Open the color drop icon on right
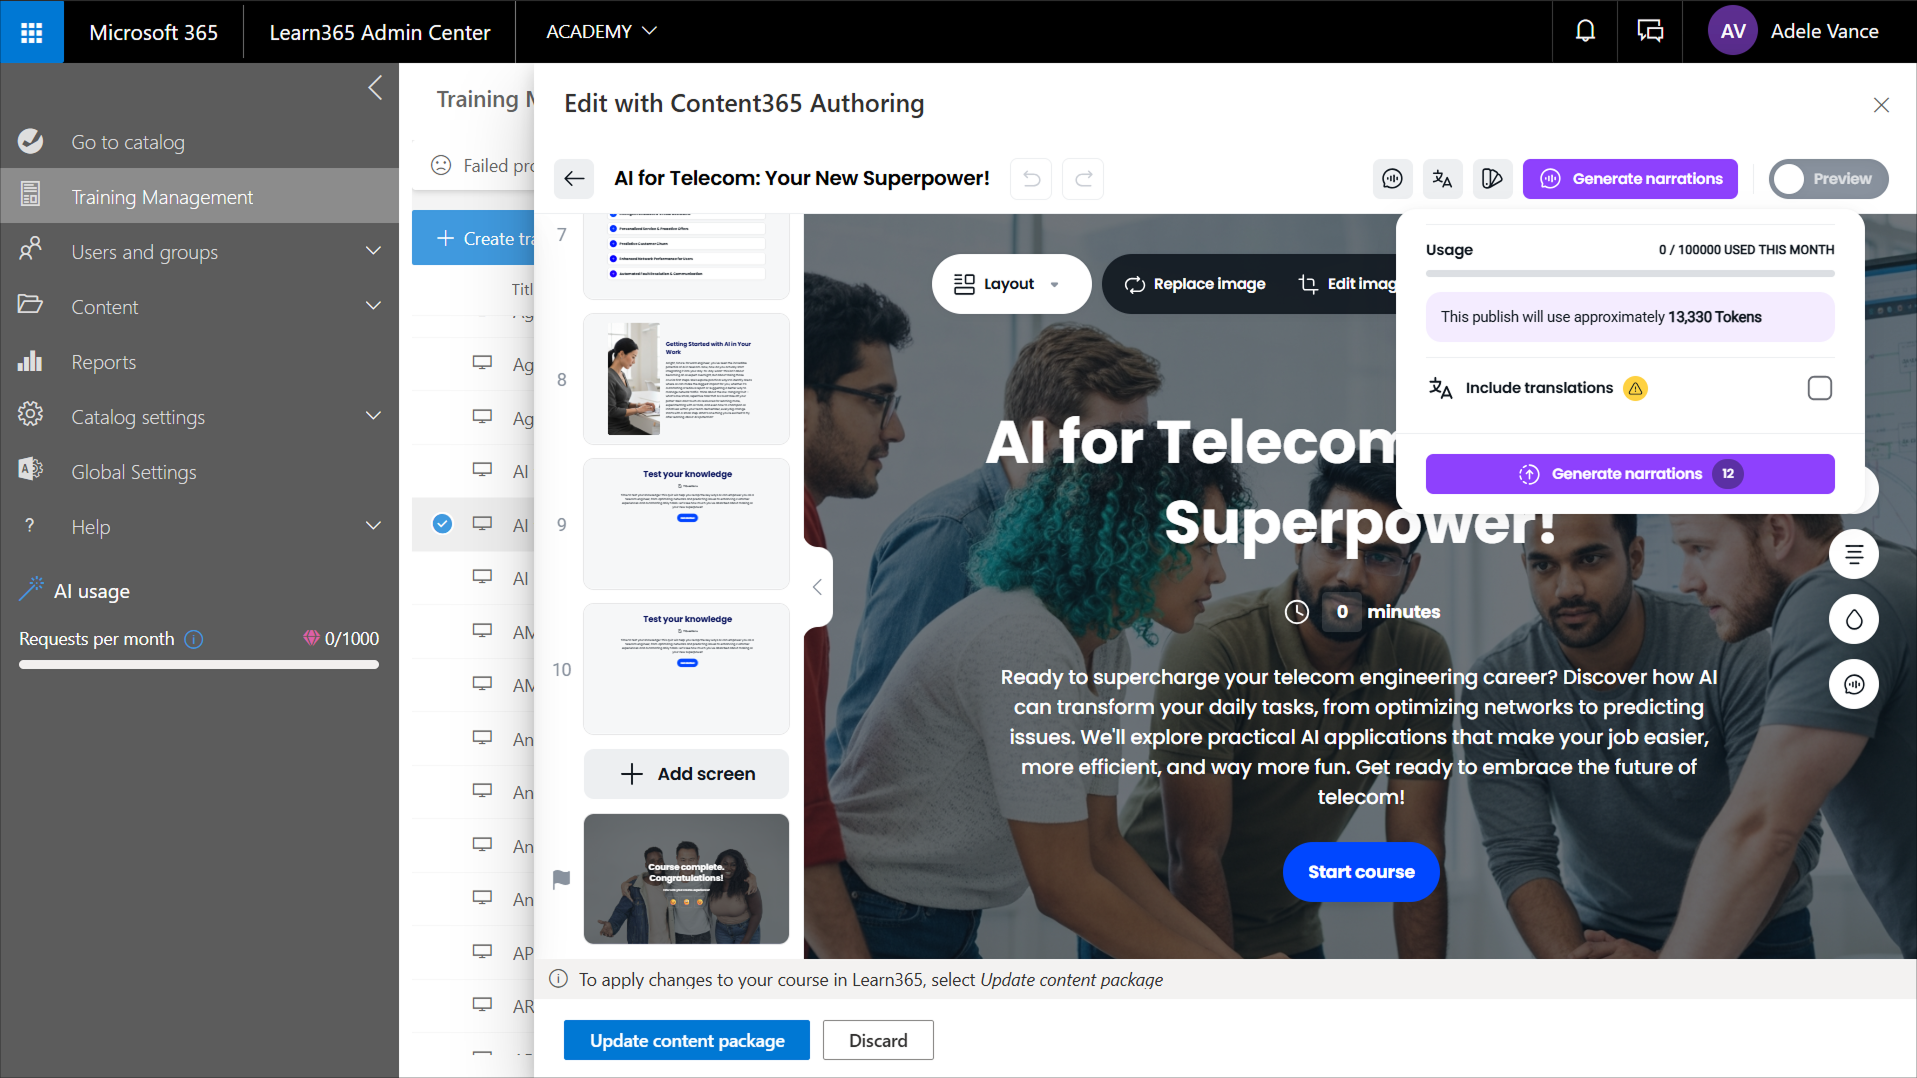The width and height of the screenshot is (1917, 1078). (x=1854, y=620)
